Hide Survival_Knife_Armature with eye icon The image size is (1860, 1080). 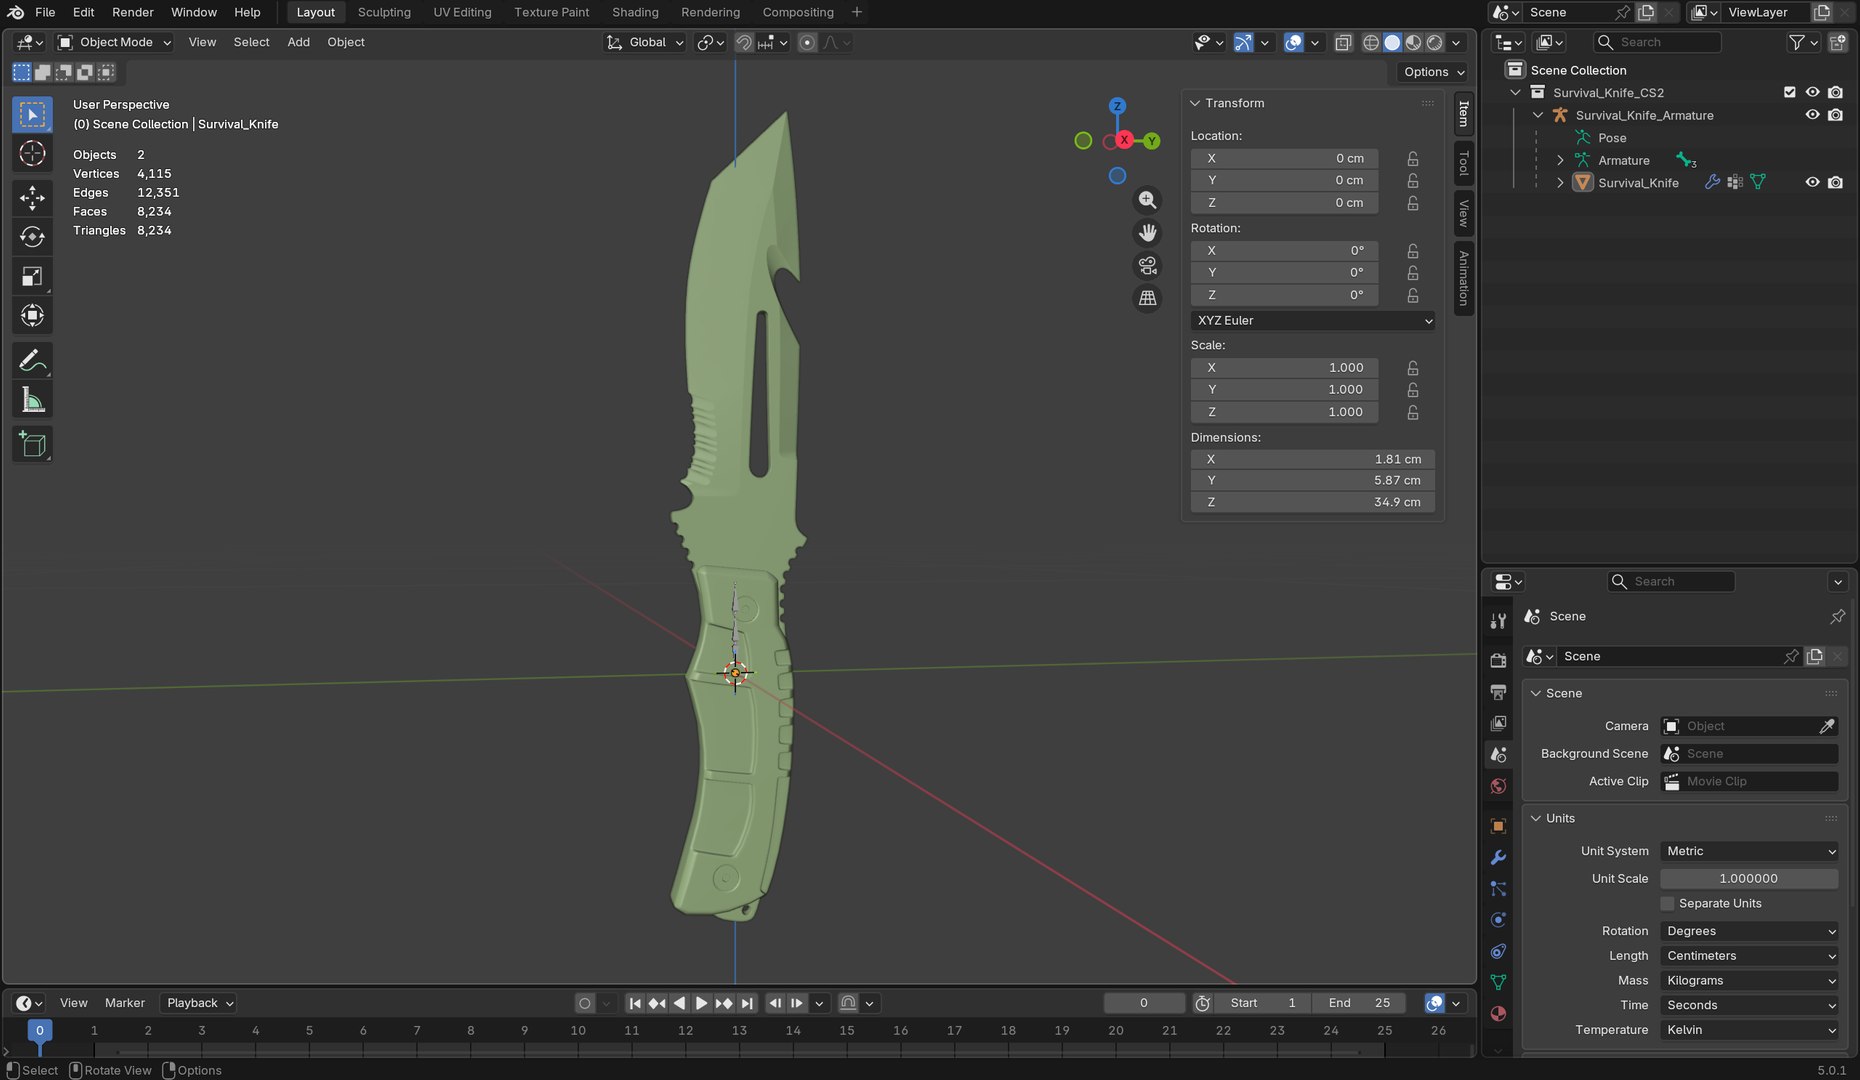[1812, 115]
